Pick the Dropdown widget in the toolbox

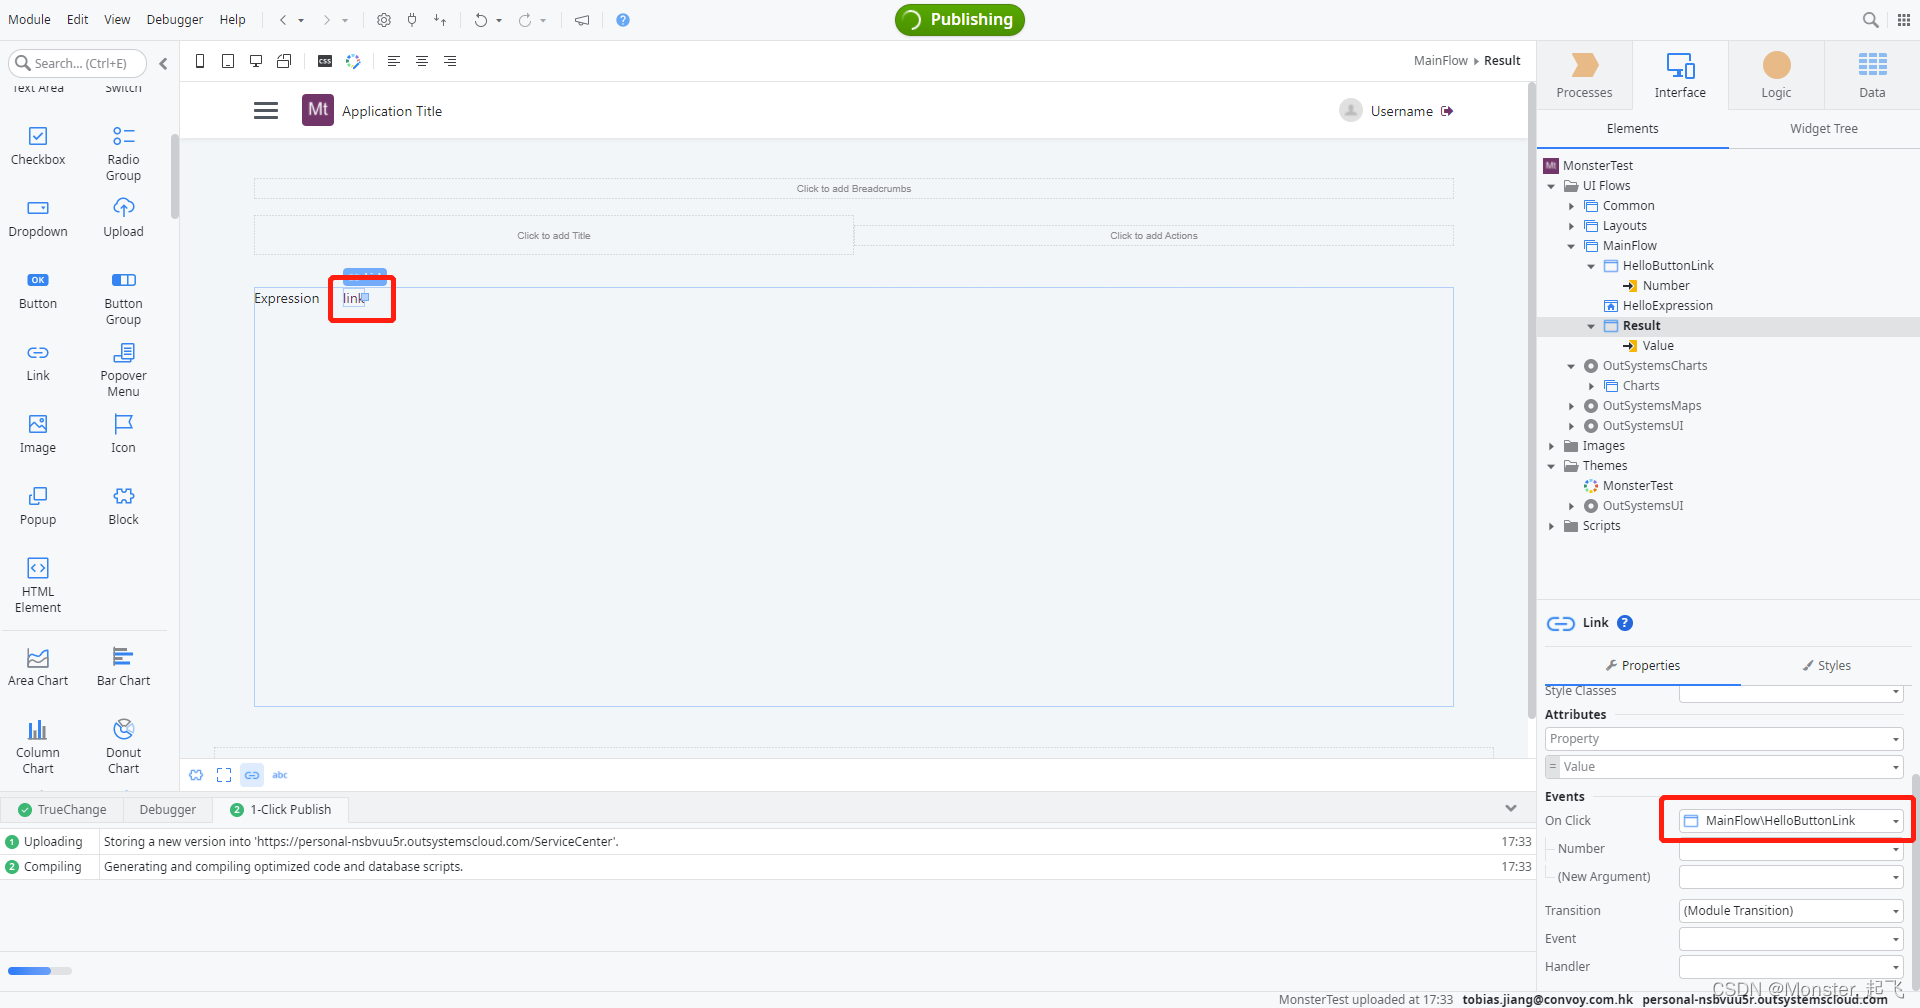[38, 218]
